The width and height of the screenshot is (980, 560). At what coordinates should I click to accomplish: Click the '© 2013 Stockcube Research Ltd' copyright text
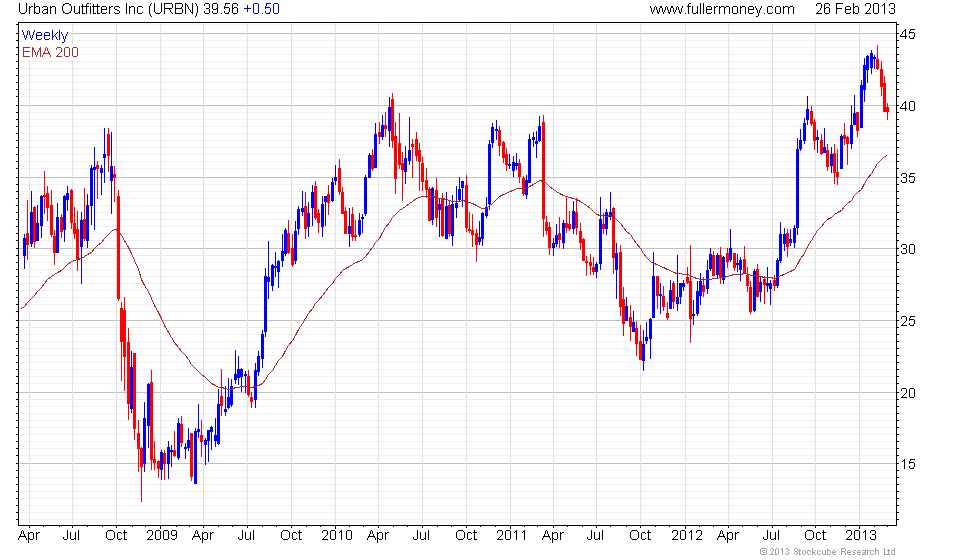pos(827,552)
